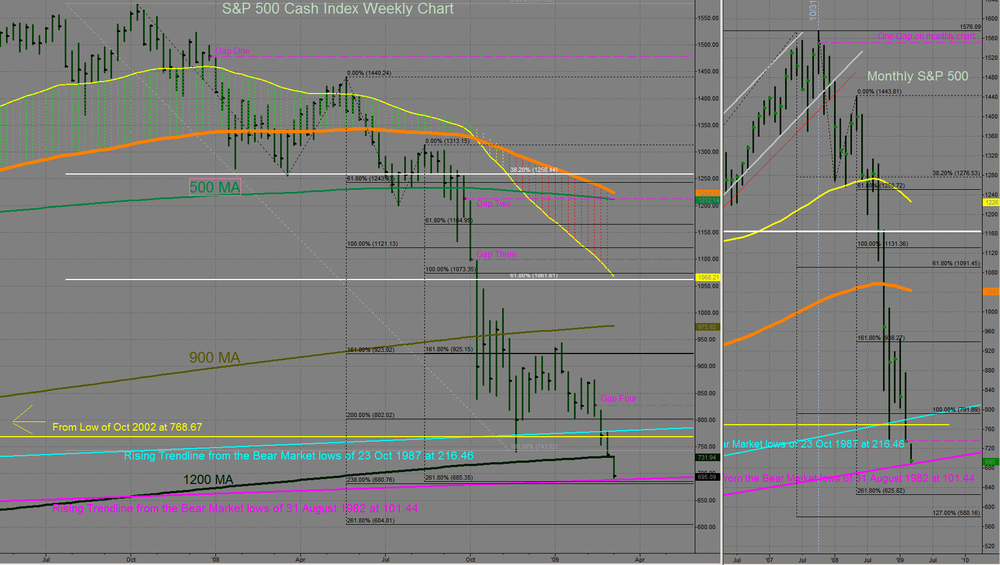Viewport: 1000px width, 565px height.
Task: Click the '10/31' vertical date marker label
Action: (x=812, y=10)
